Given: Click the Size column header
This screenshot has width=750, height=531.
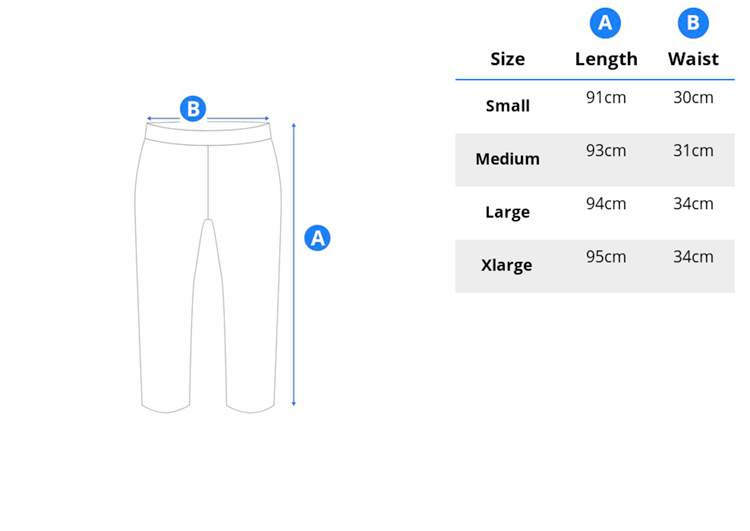Looking at the screenshot, I should 507,59.
